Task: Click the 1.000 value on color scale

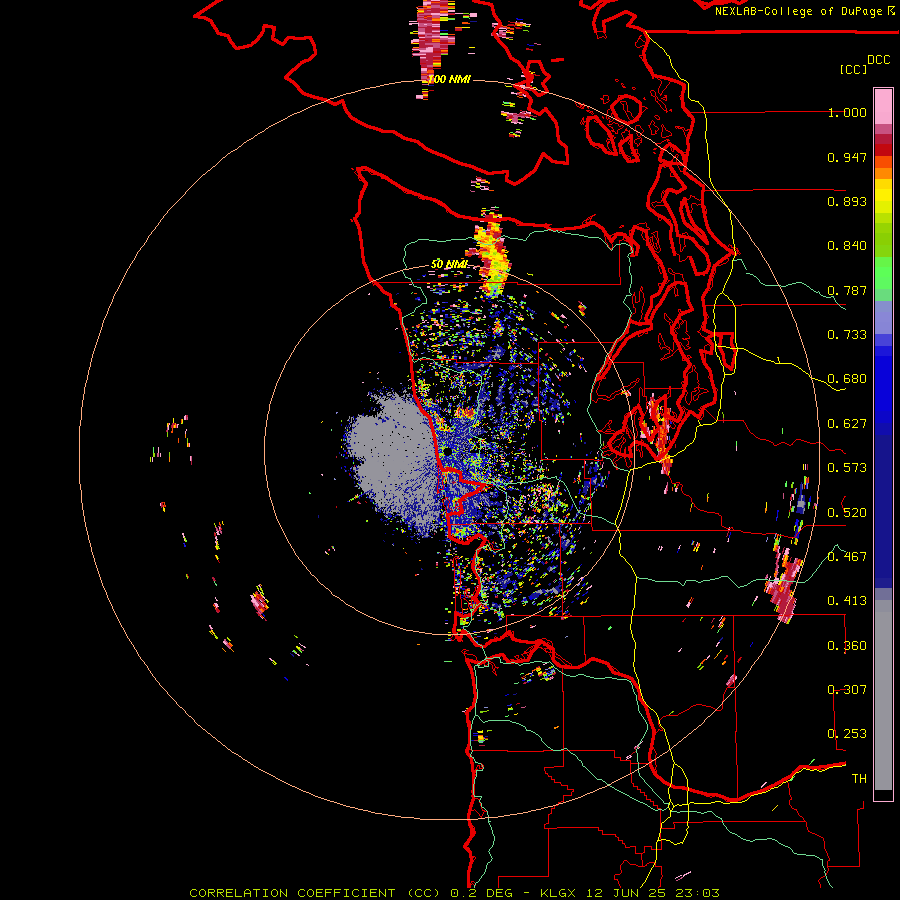Action: tap(847, 112)
